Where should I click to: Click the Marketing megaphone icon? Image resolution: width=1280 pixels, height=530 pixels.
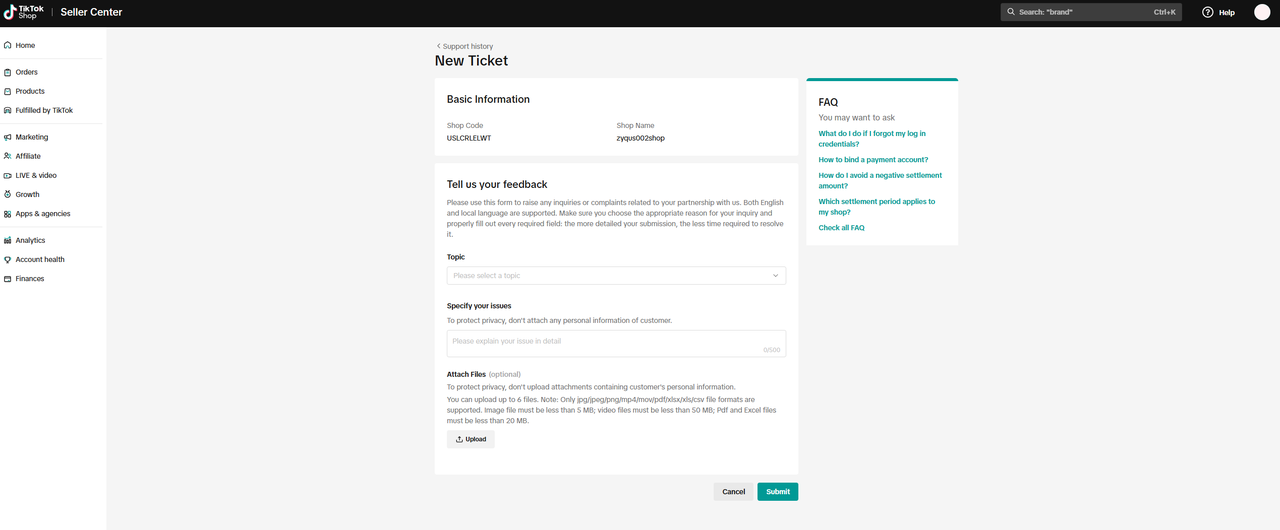[x=8, y=137]
